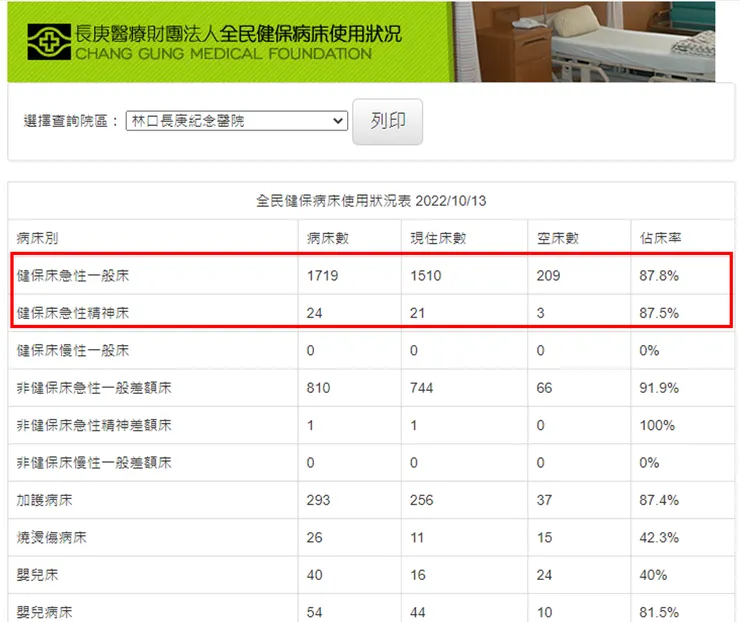
Task: Click the occupancy rate 100%
Action: point(657,425)
